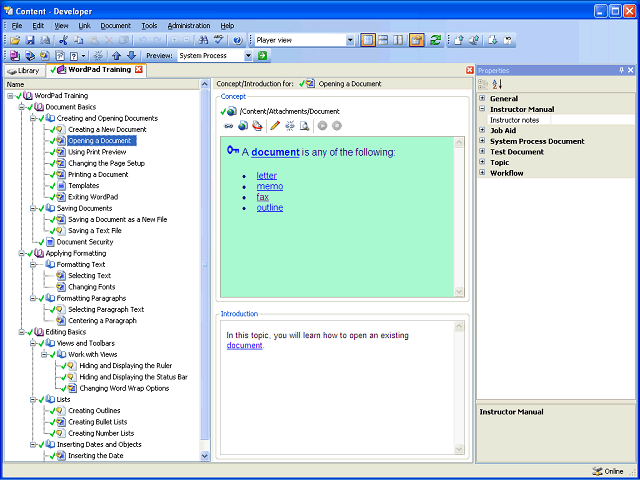Toggle the vertical split layout button
Screen dimensions: 640x480
click(398, 40)
